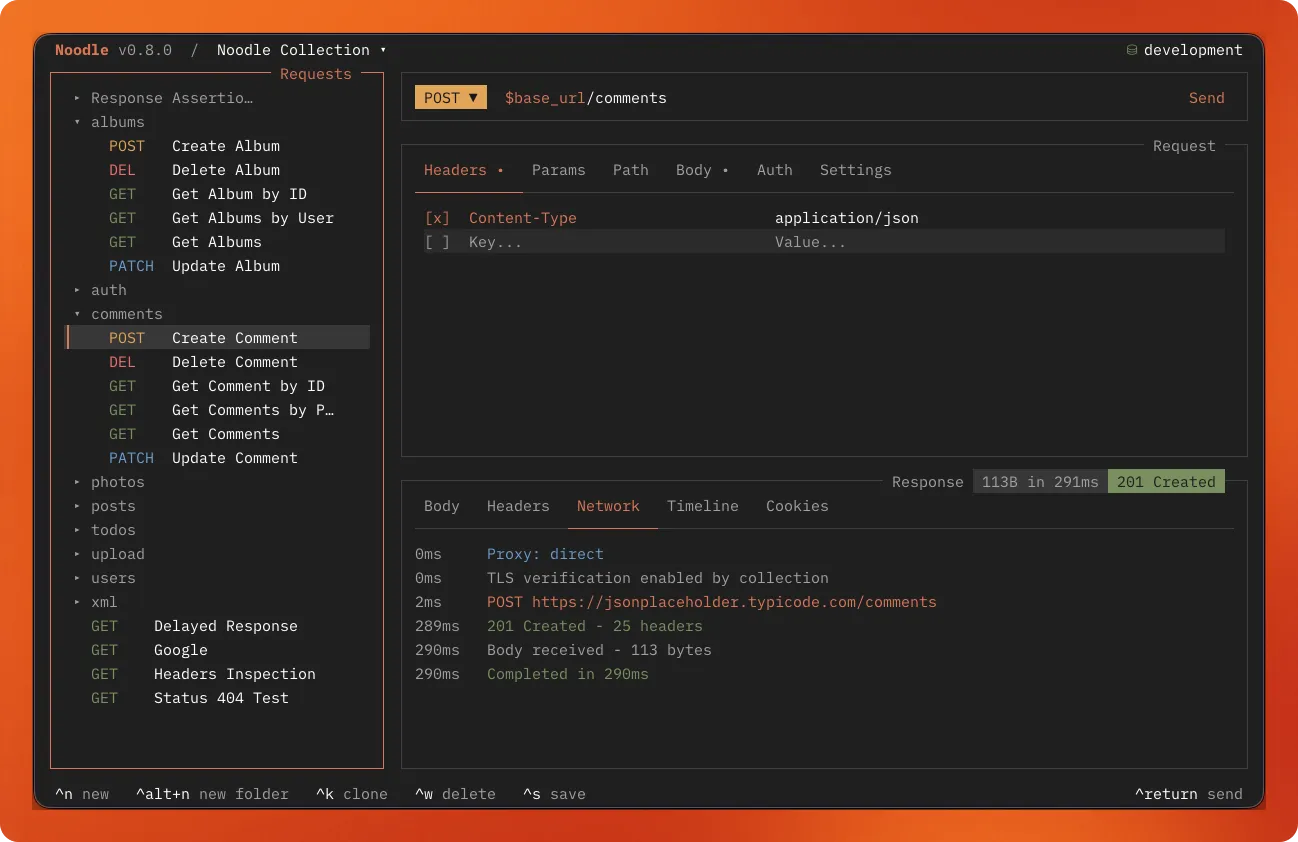Click the header Key placeholder field
The image size is (1298, 842).
[x=496, y=242]
